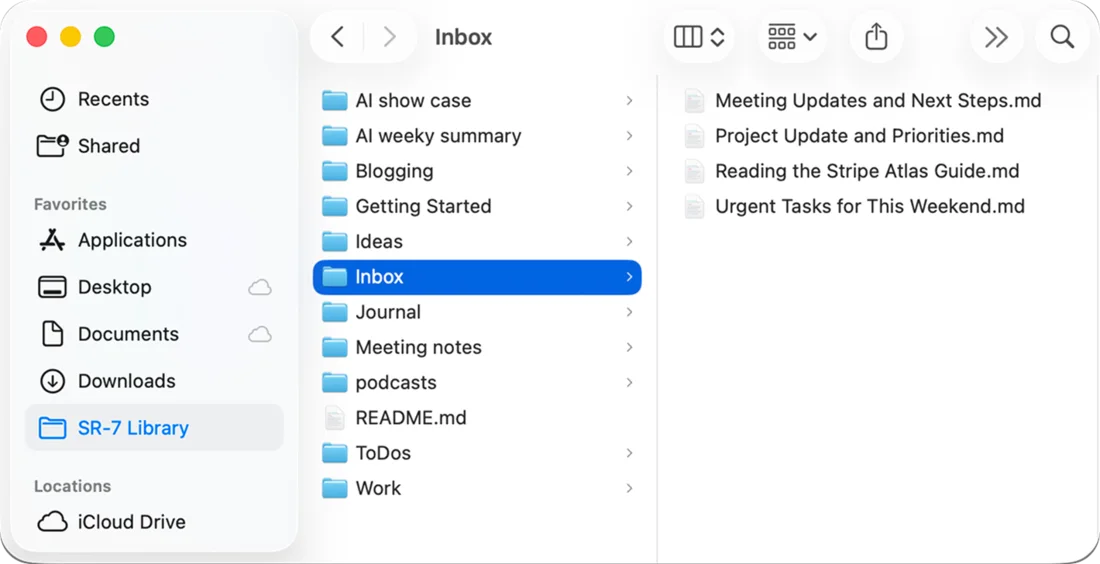Click the AI show case folder icon
This screenshot has width=1100, height=564.
335,100
